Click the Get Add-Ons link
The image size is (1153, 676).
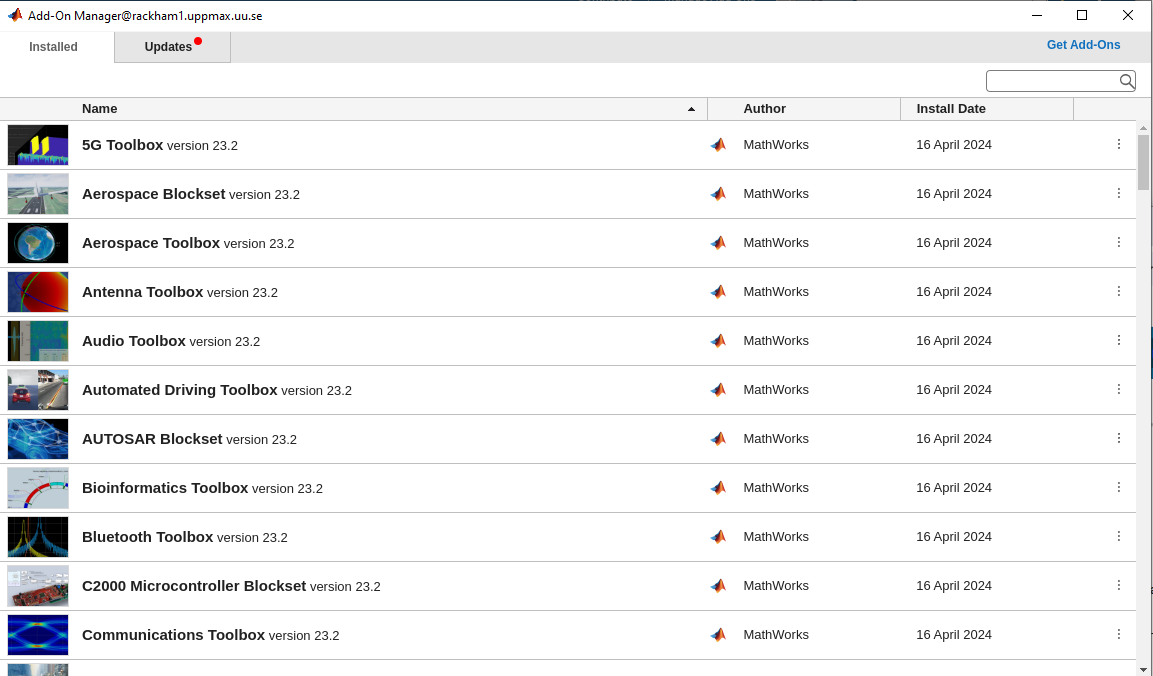(x=1083, y=45)
